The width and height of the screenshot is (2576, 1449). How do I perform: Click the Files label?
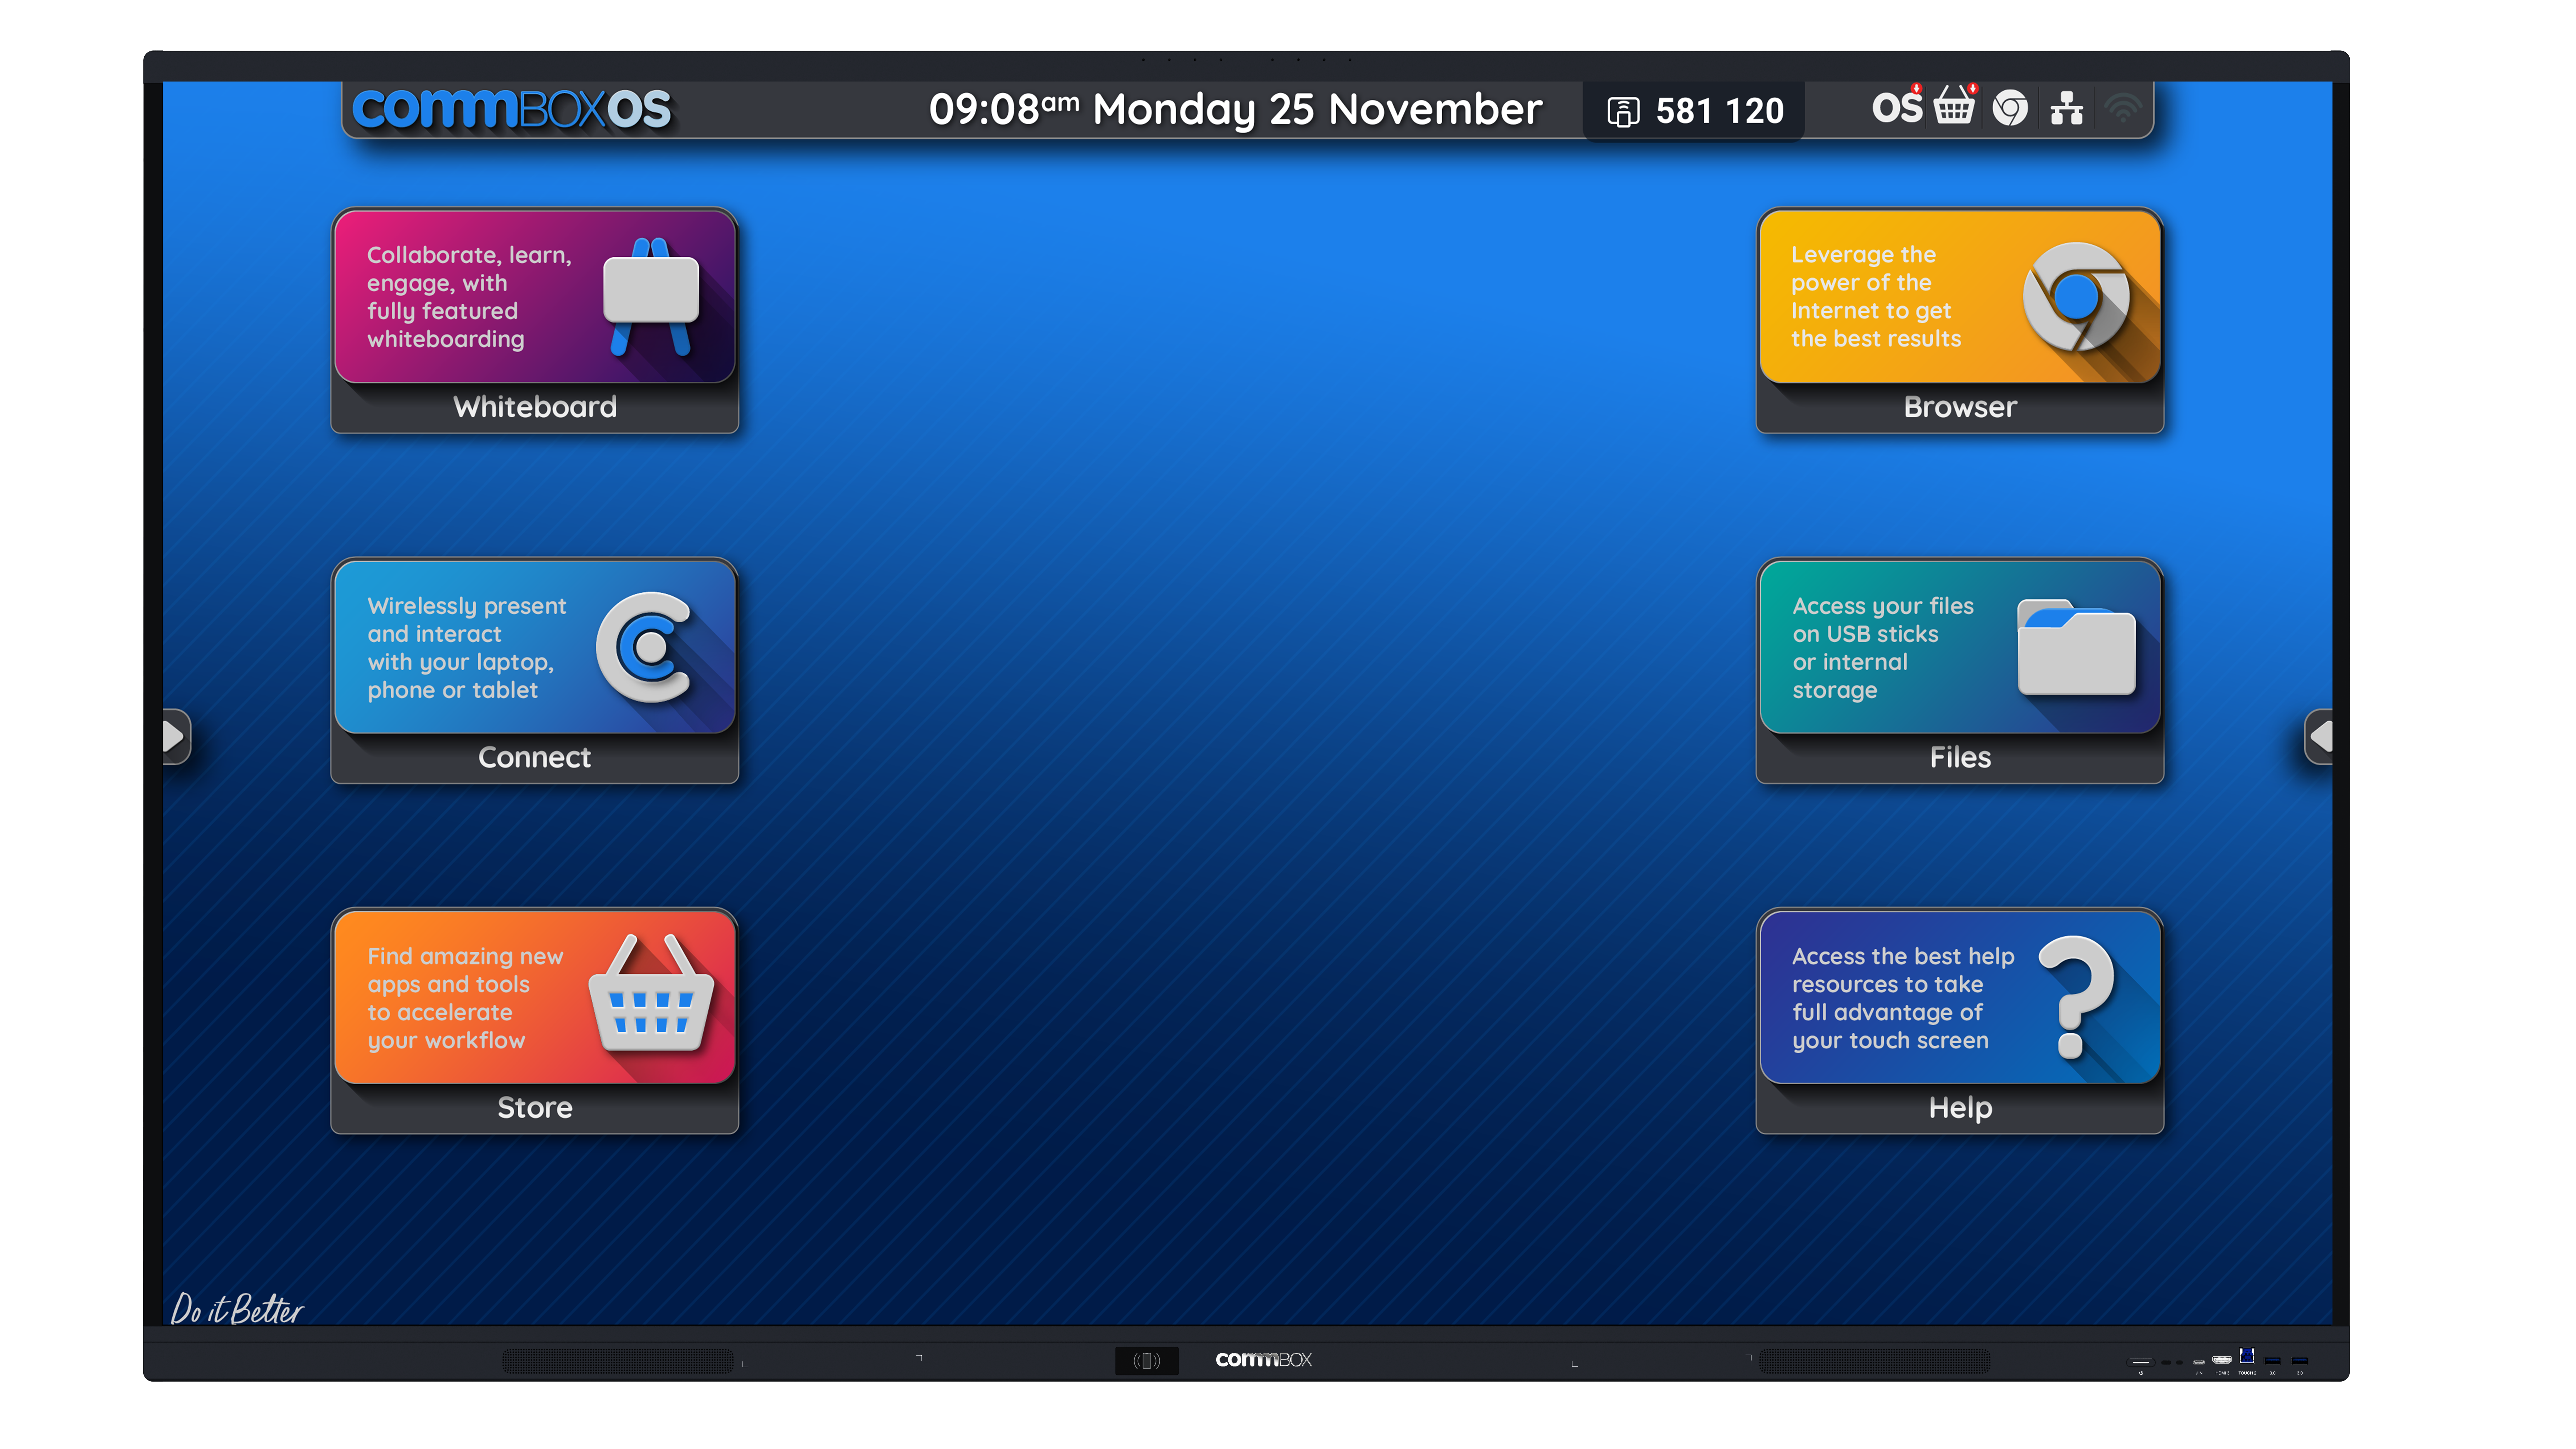[x=1960, y=757]
